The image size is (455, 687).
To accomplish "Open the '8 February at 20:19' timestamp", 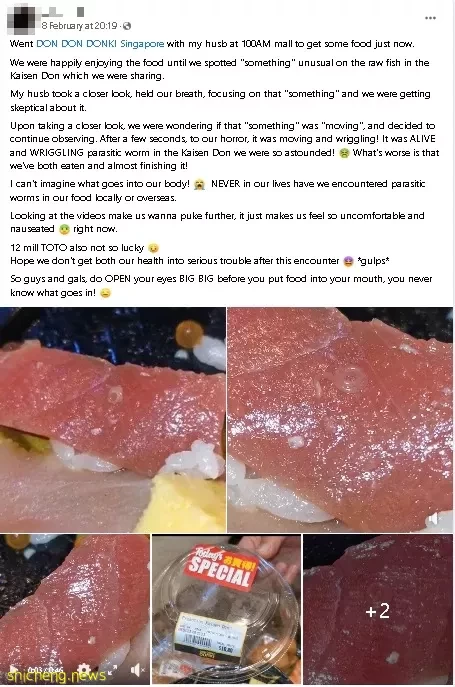I will [79, 26].
